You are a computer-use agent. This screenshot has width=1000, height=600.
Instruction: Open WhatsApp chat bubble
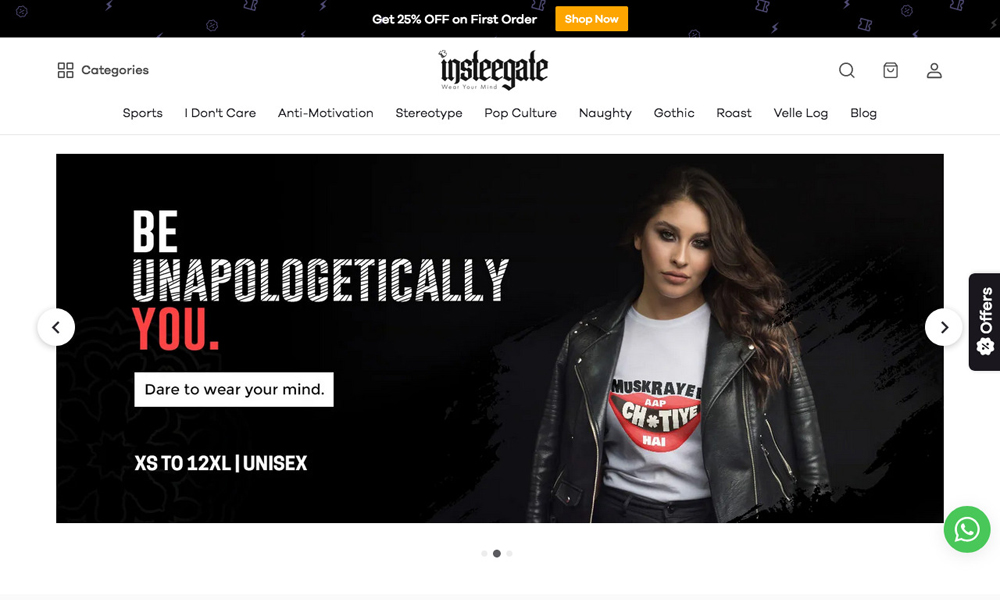(967, 529)
